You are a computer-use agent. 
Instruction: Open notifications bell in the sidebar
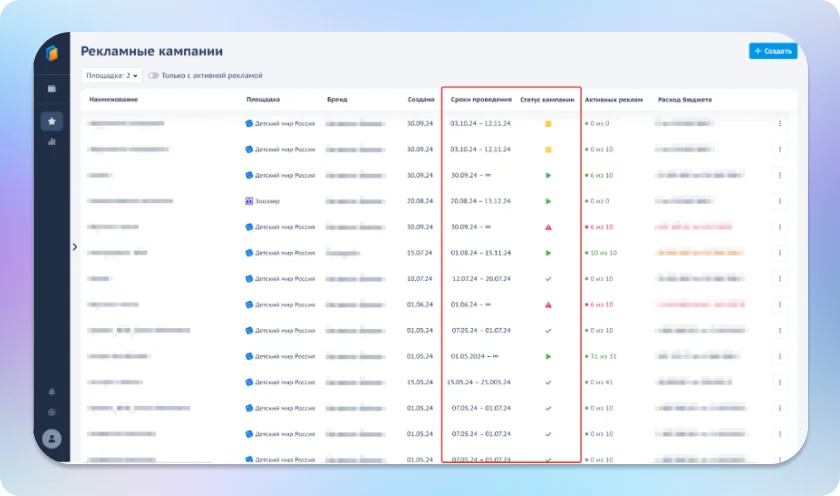click(52, 391)
